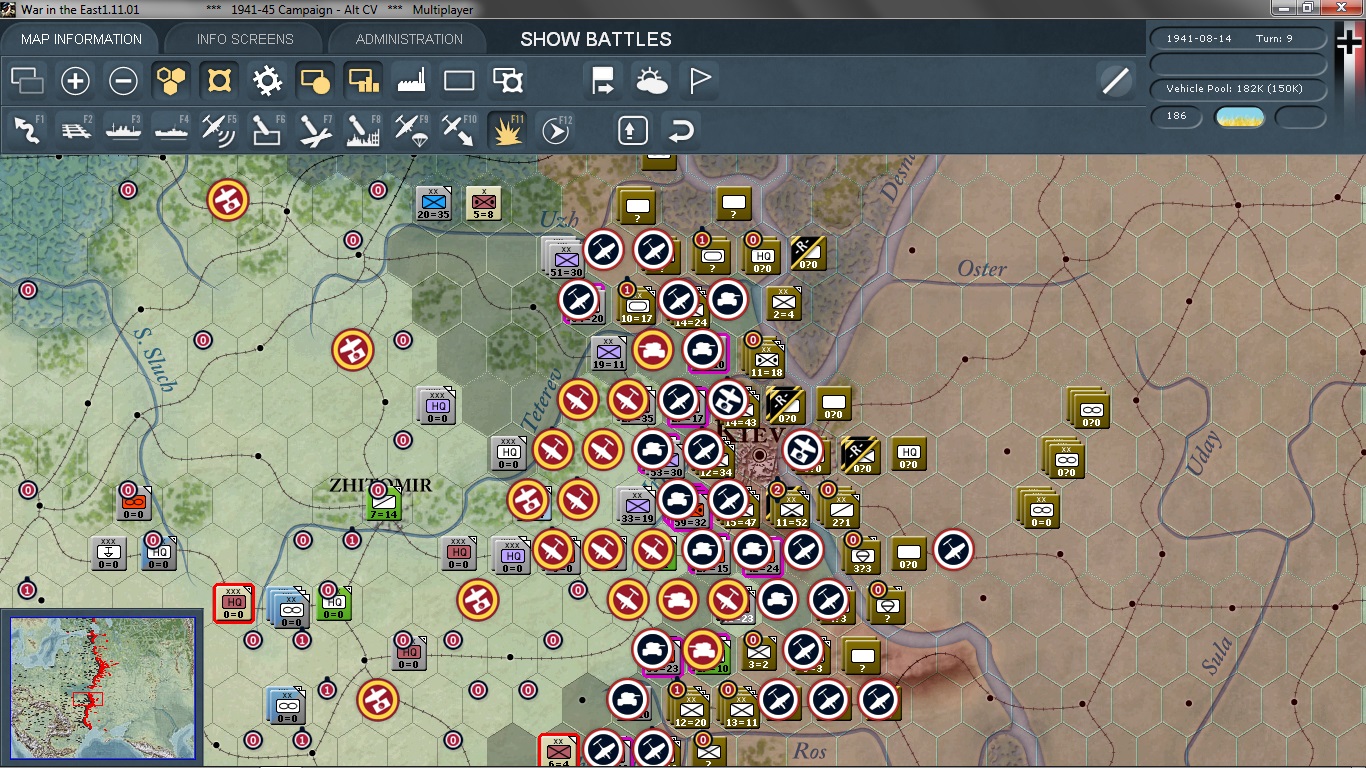Select the Soviet unit labeled 12=20

tap(691, 710)
